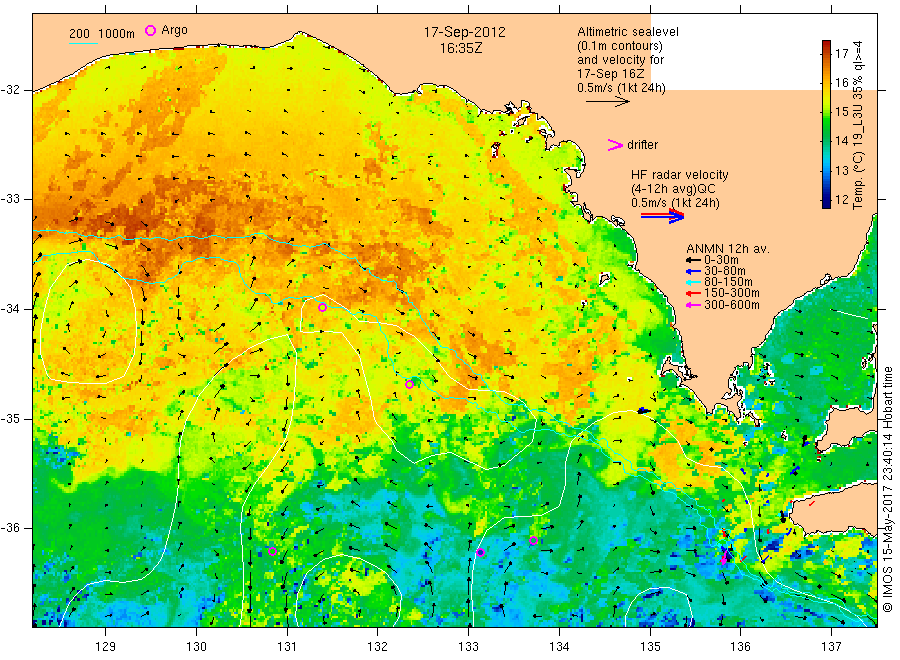This screenshot has width=900, height=660.
Task: Click the thick blue arrow near 35°S 135°E
Action: coord(643,410)
